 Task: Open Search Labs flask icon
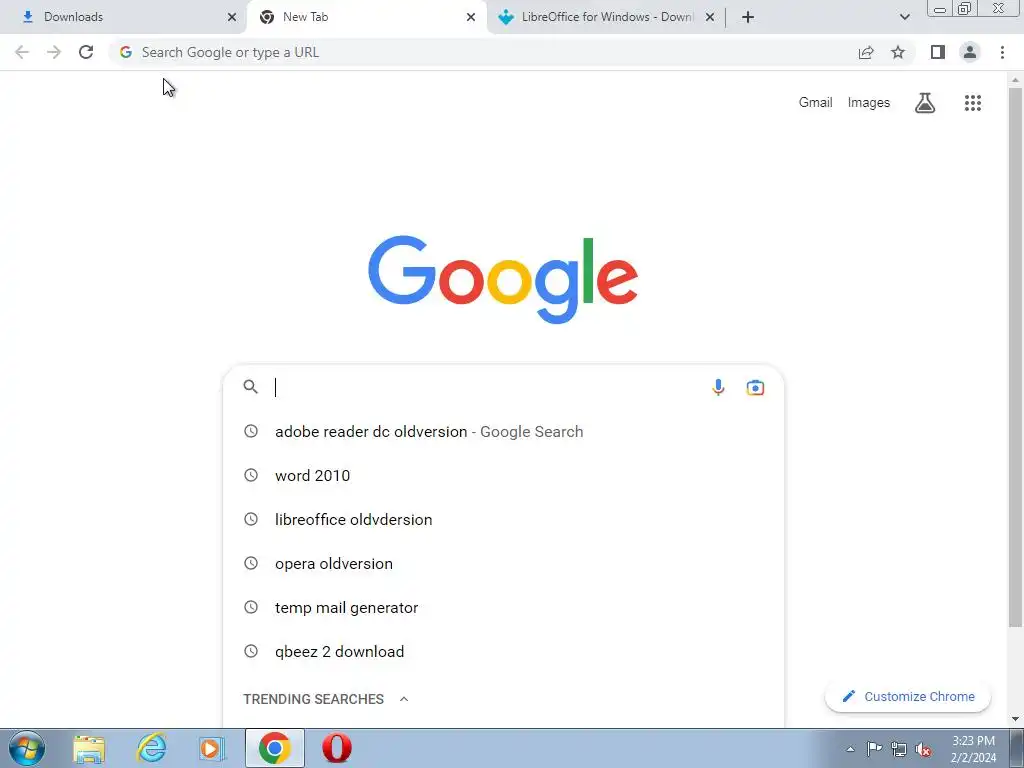924,103
